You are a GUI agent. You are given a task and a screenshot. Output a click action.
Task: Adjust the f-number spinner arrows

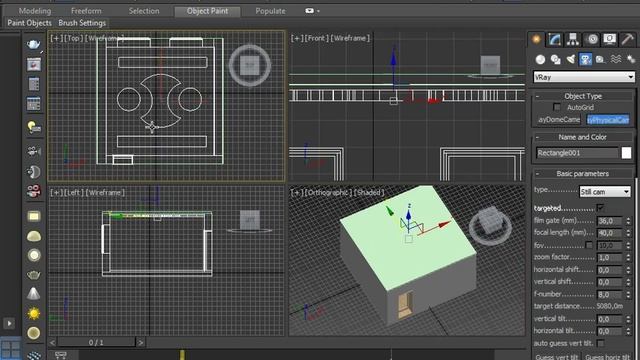click(x=628, y=294)
